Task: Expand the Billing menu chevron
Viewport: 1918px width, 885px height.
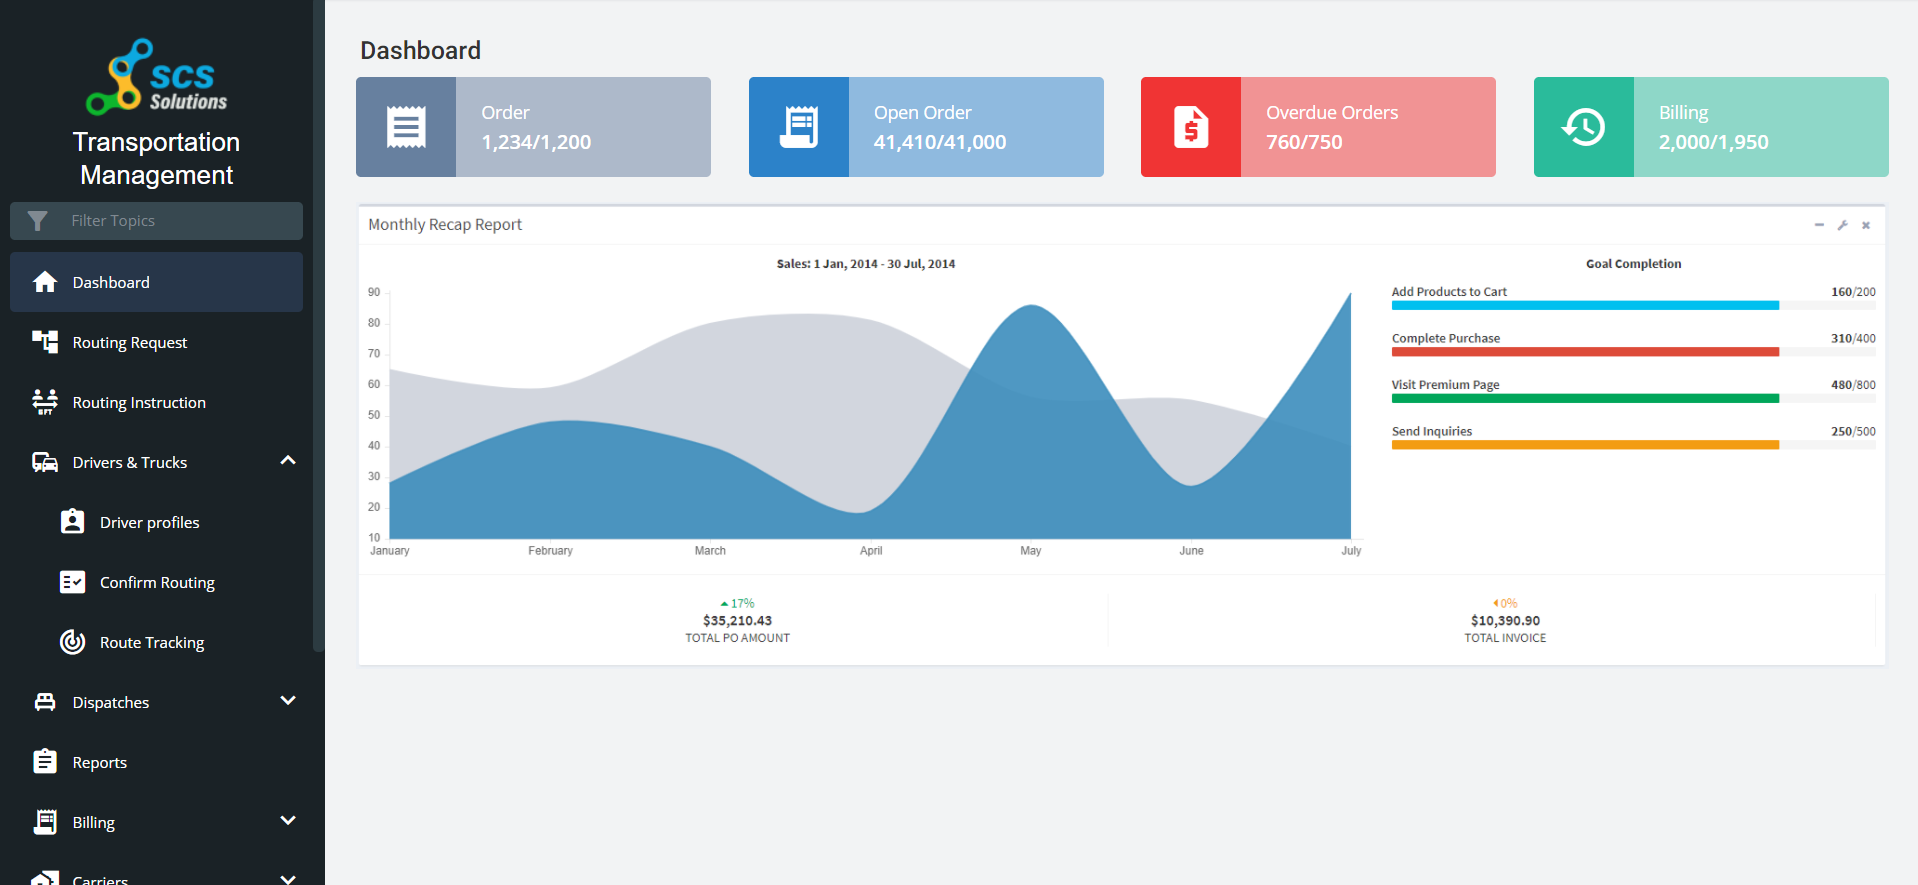Action: click(x=288, y=821)
